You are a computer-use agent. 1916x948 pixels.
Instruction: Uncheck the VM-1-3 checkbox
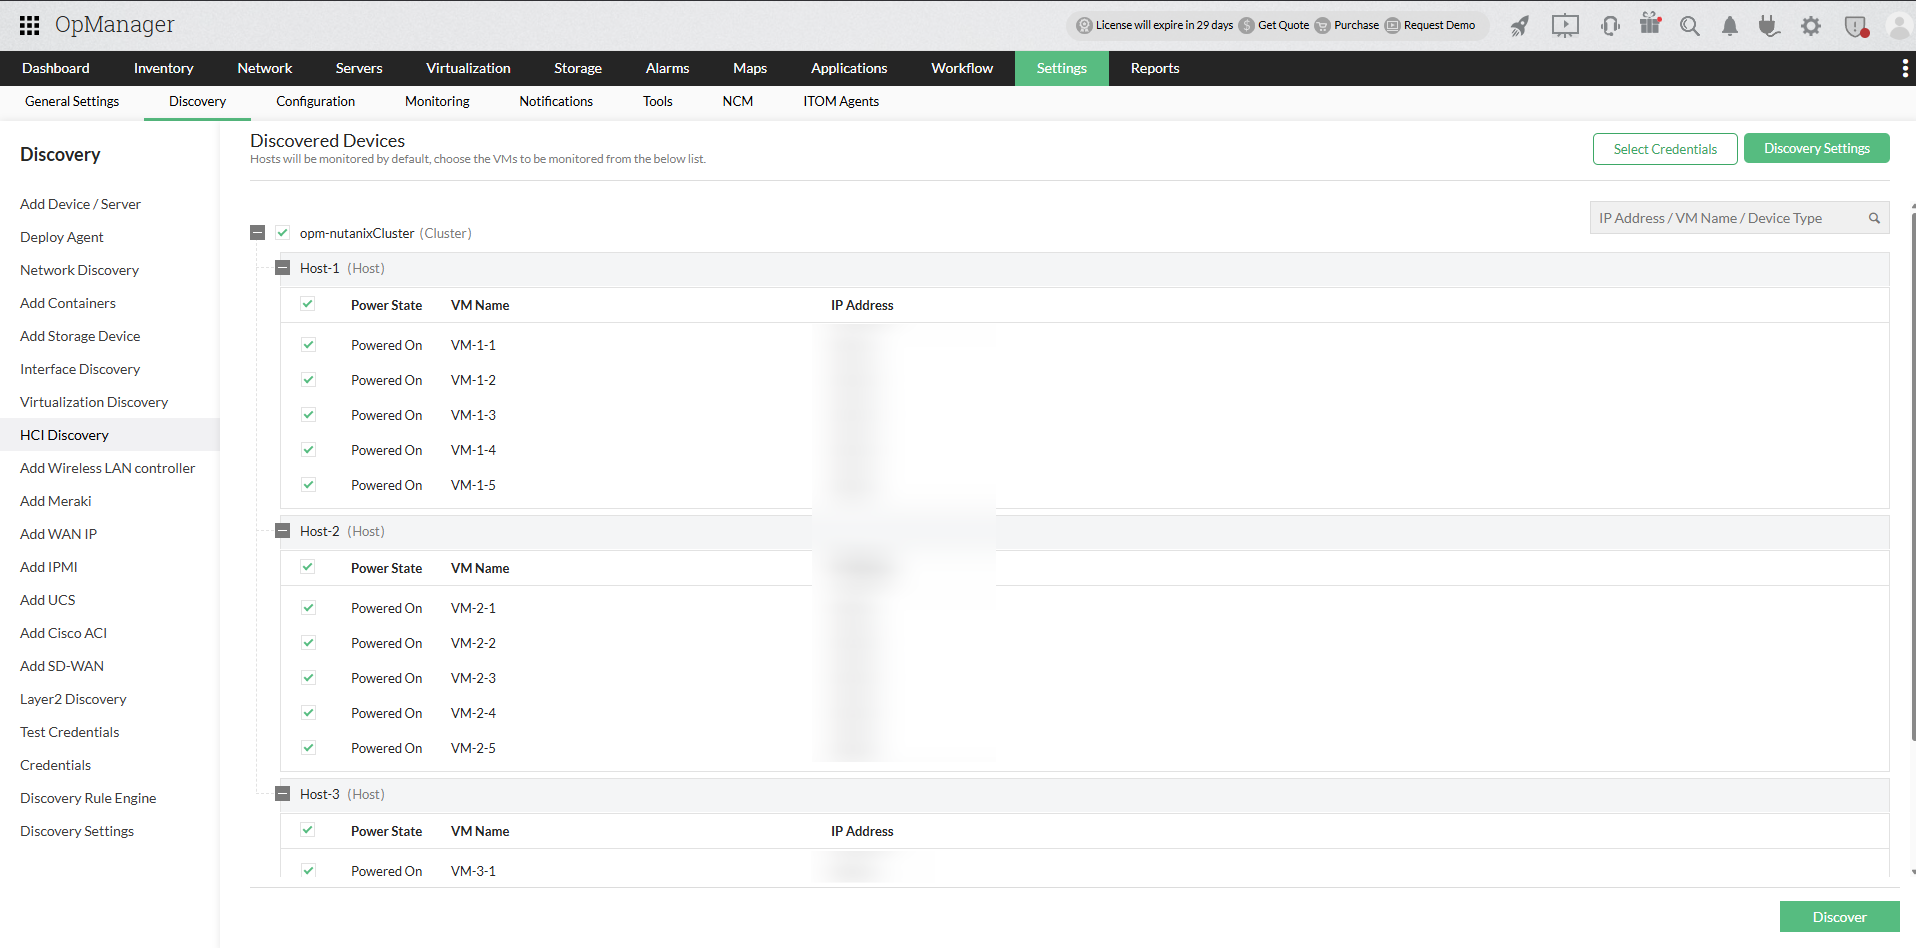click(308, 415)
